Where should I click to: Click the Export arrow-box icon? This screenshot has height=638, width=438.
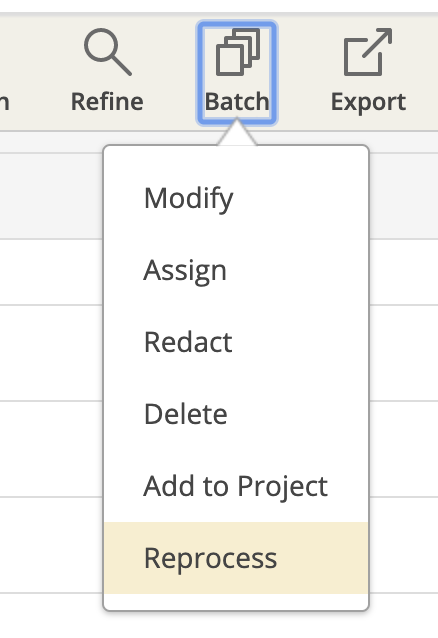[368, 52]
